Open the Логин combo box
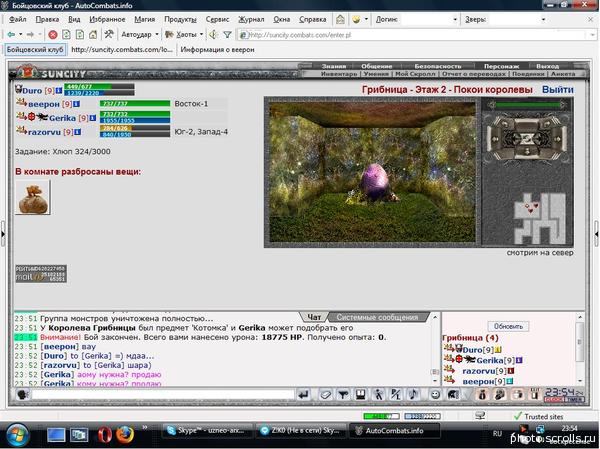Screen dimensions: 600x449 point(430,19)
